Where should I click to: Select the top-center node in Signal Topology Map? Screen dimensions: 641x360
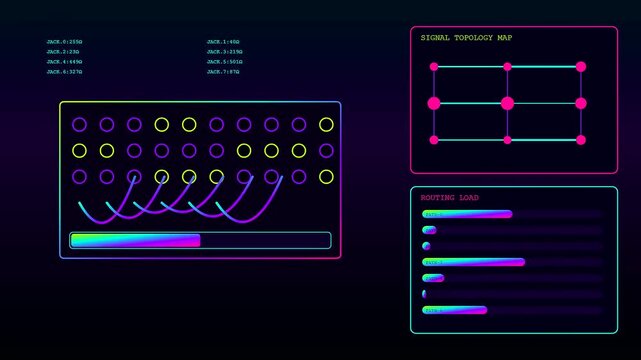click(507, 67)
